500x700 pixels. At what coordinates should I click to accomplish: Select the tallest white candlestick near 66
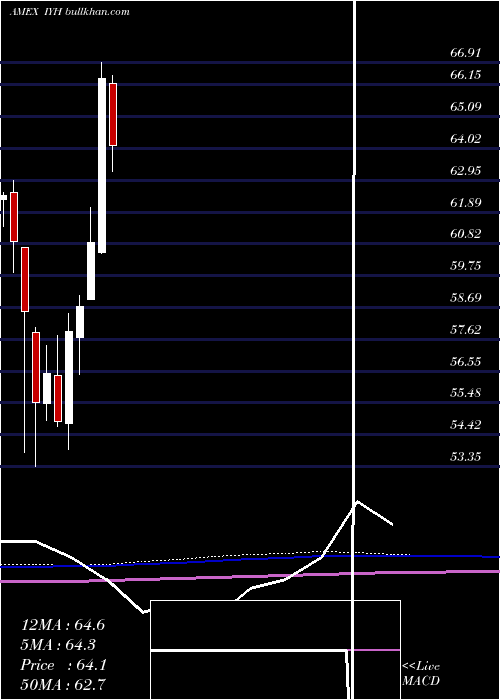102,165
